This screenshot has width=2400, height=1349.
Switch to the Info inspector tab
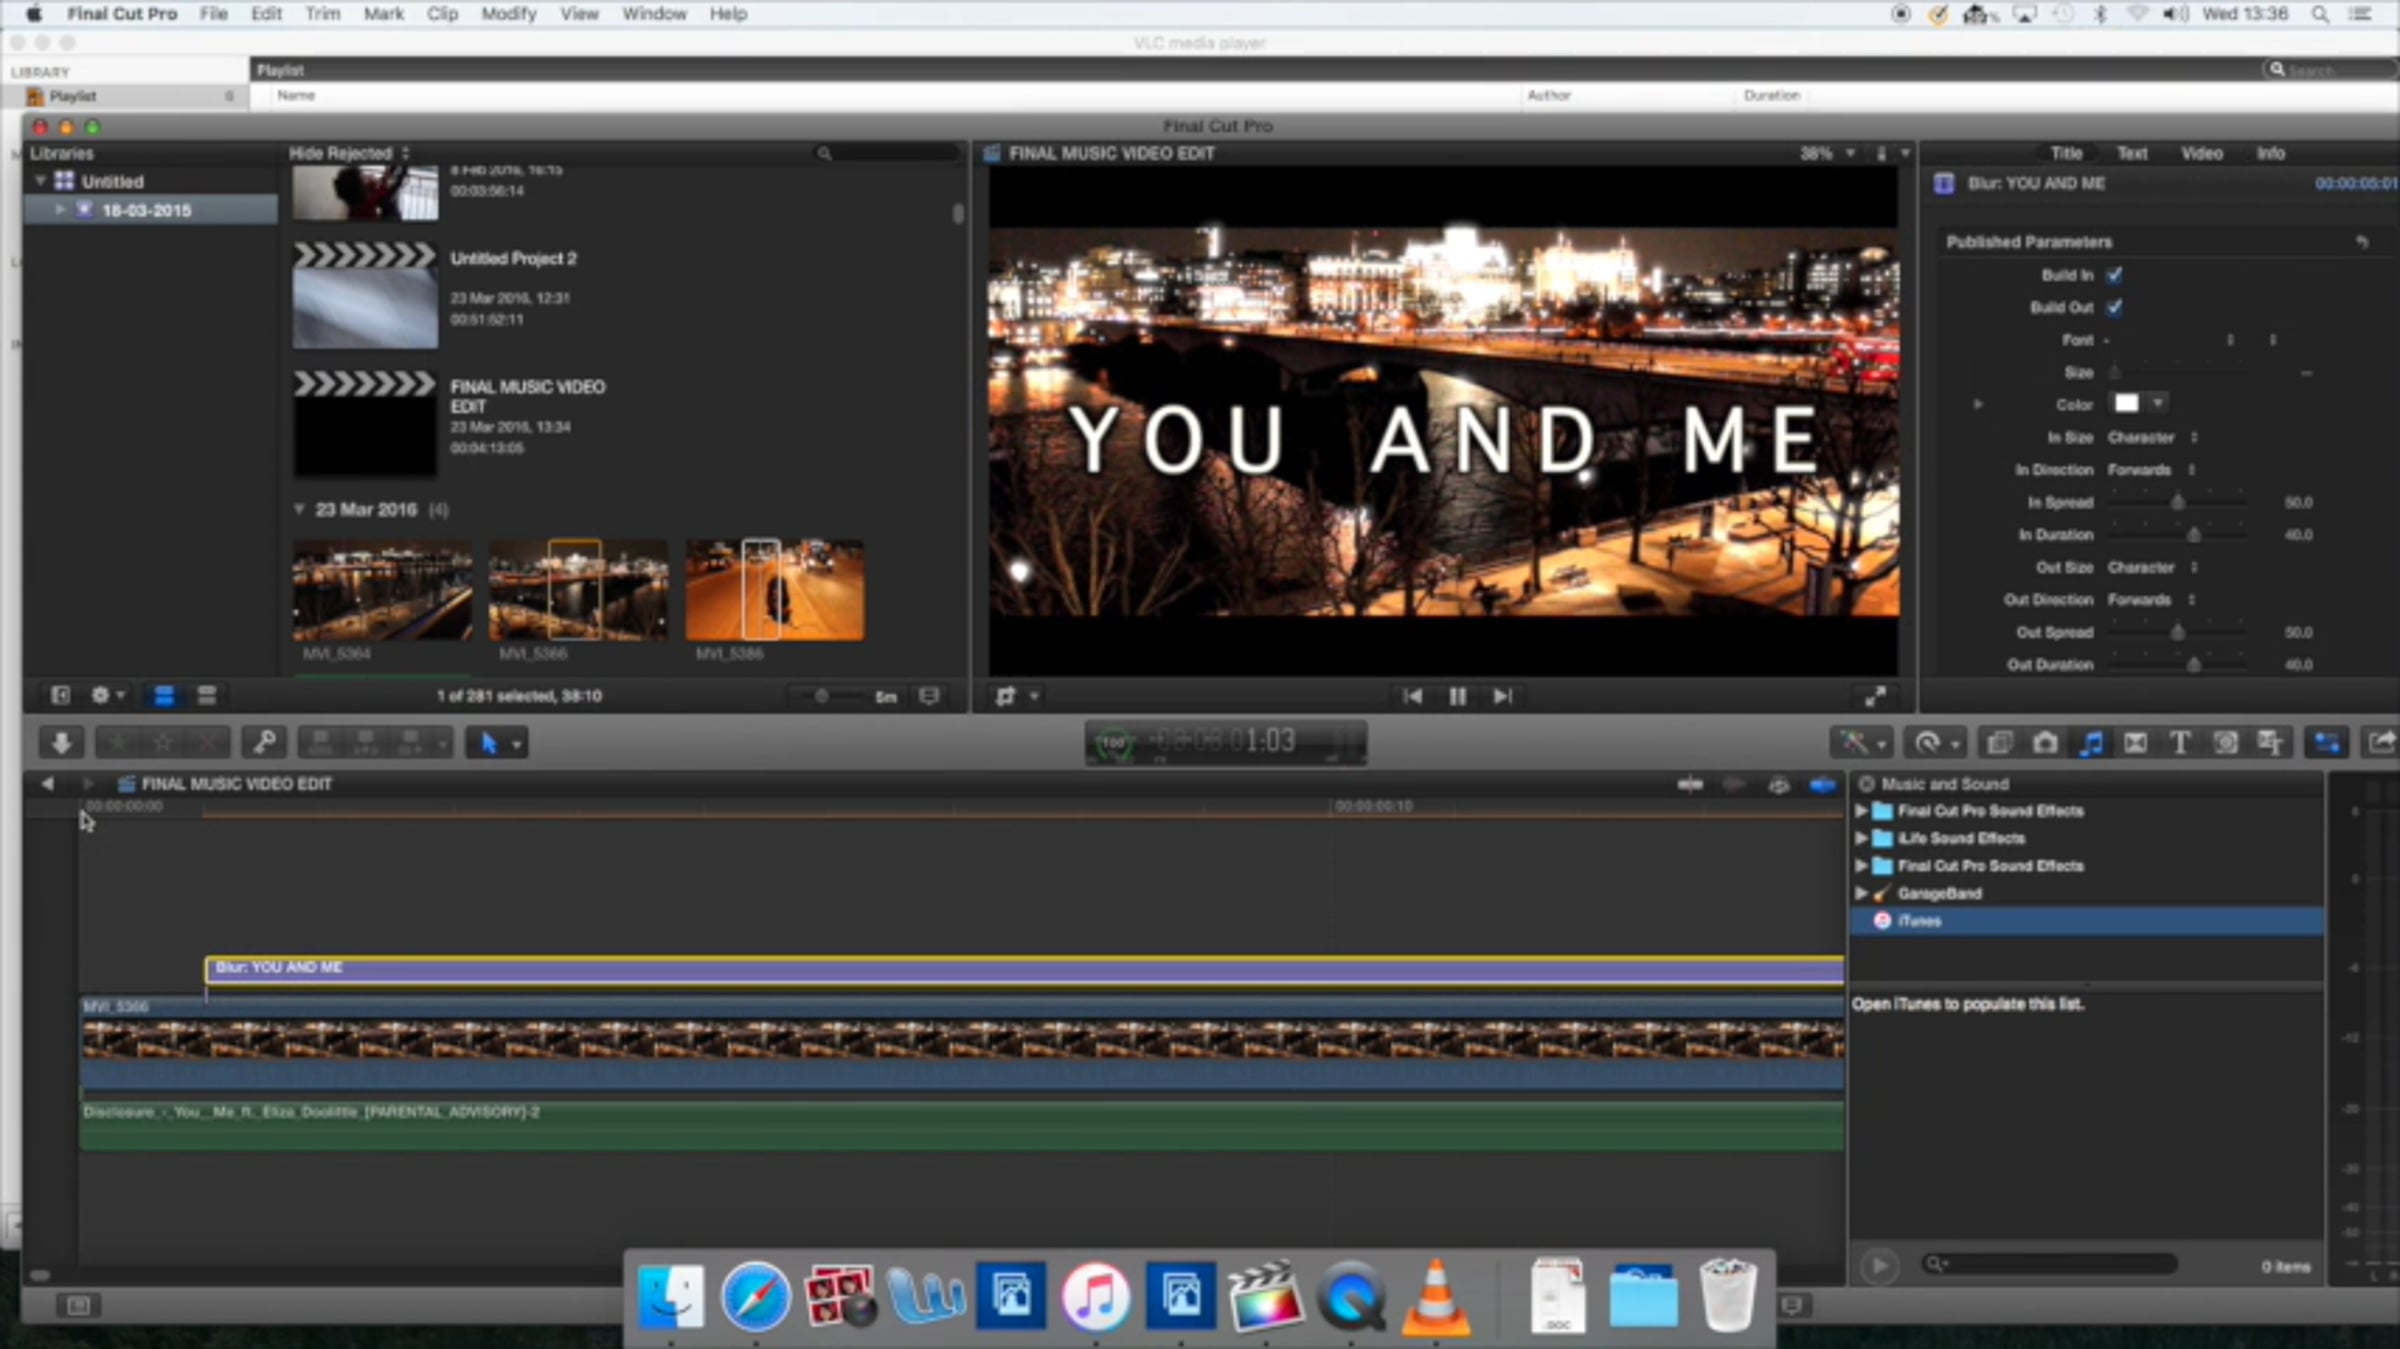[x=2270, y=153]
